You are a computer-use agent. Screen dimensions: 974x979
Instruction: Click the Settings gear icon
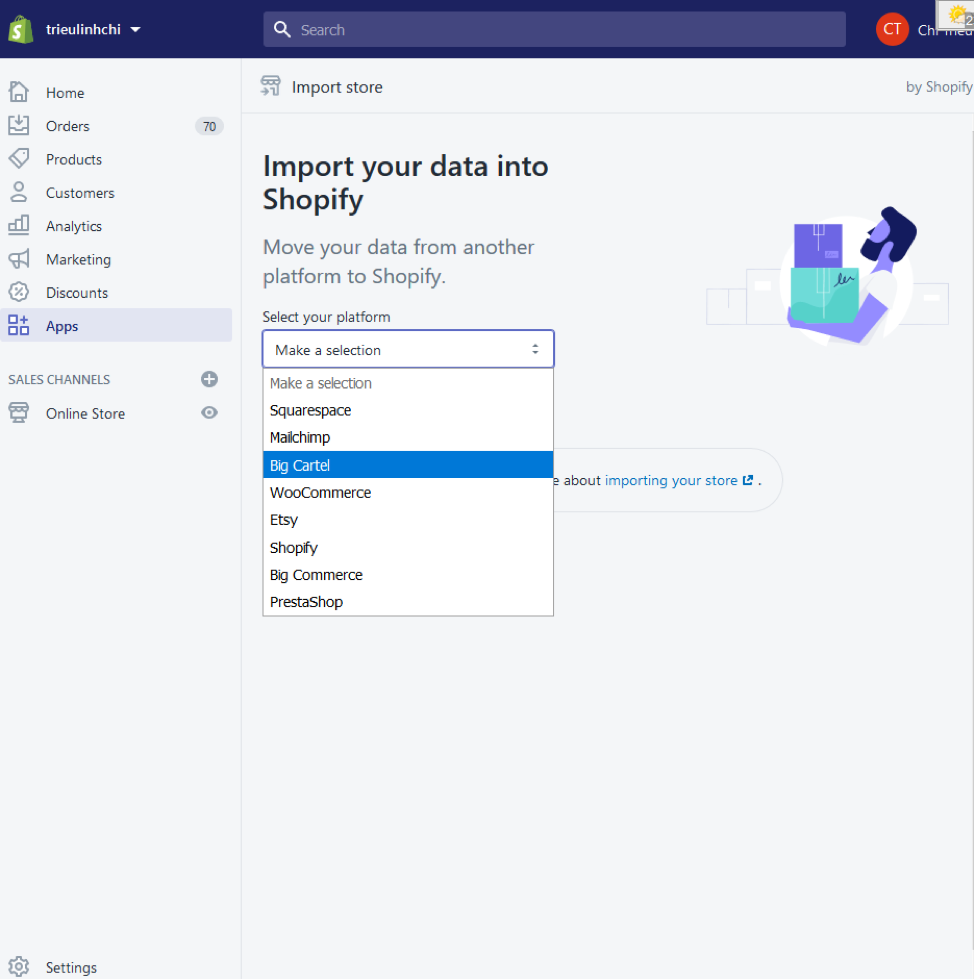tap(19, 967)
